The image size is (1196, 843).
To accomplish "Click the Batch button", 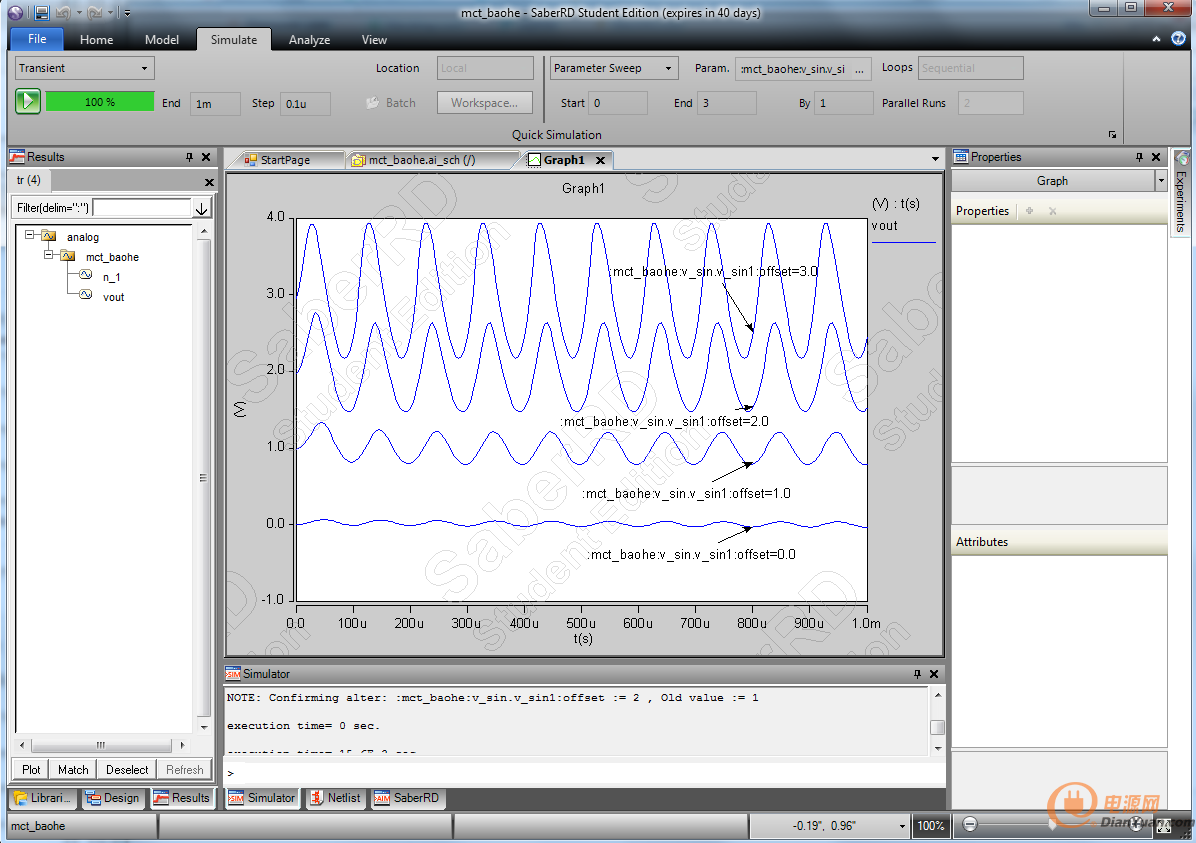I will point(391,102).
